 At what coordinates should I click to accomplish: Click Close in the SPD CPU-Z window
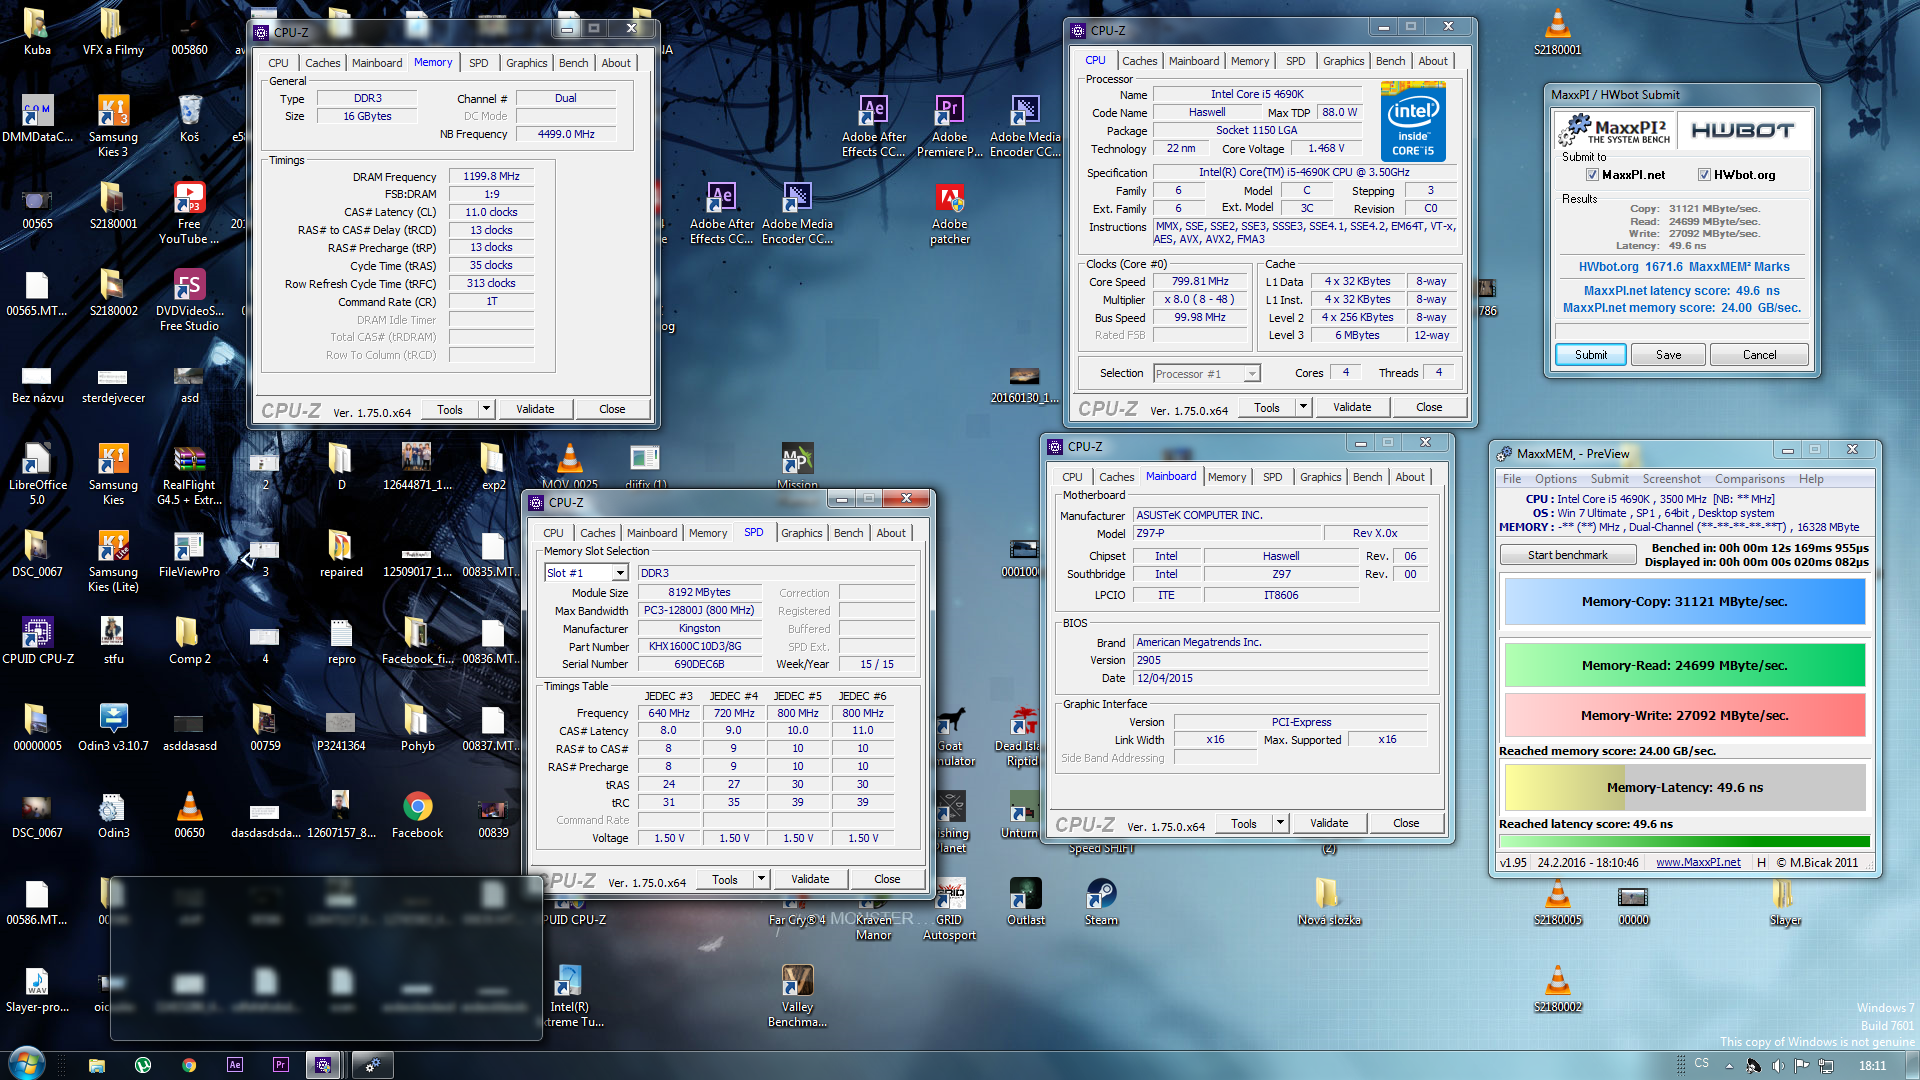tap(887, 879)
